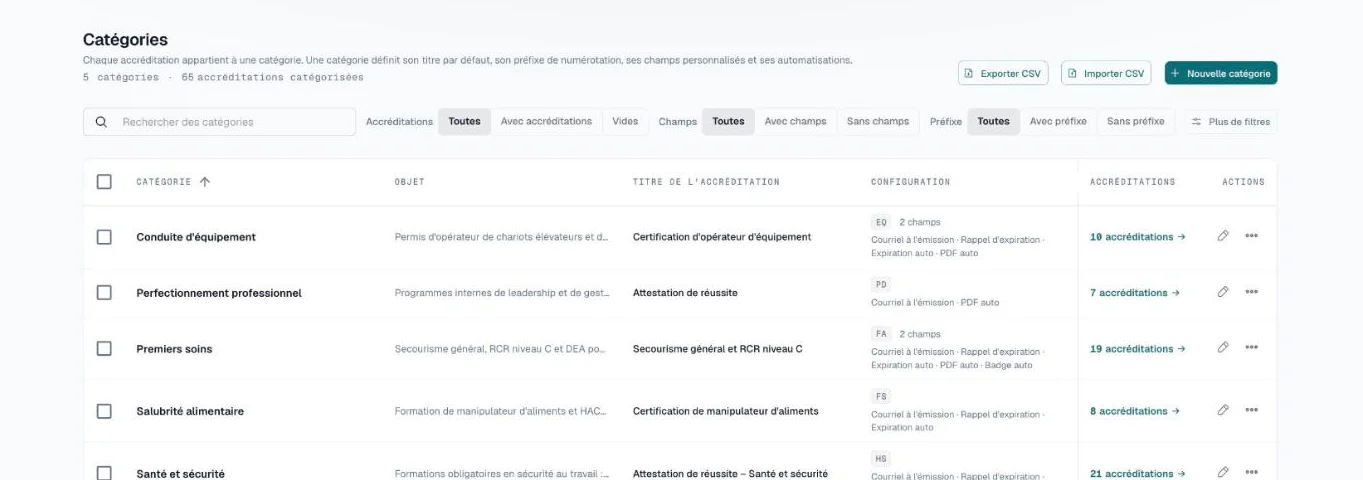Select Toutes in Préfixe filter

(x=993, y=121)
